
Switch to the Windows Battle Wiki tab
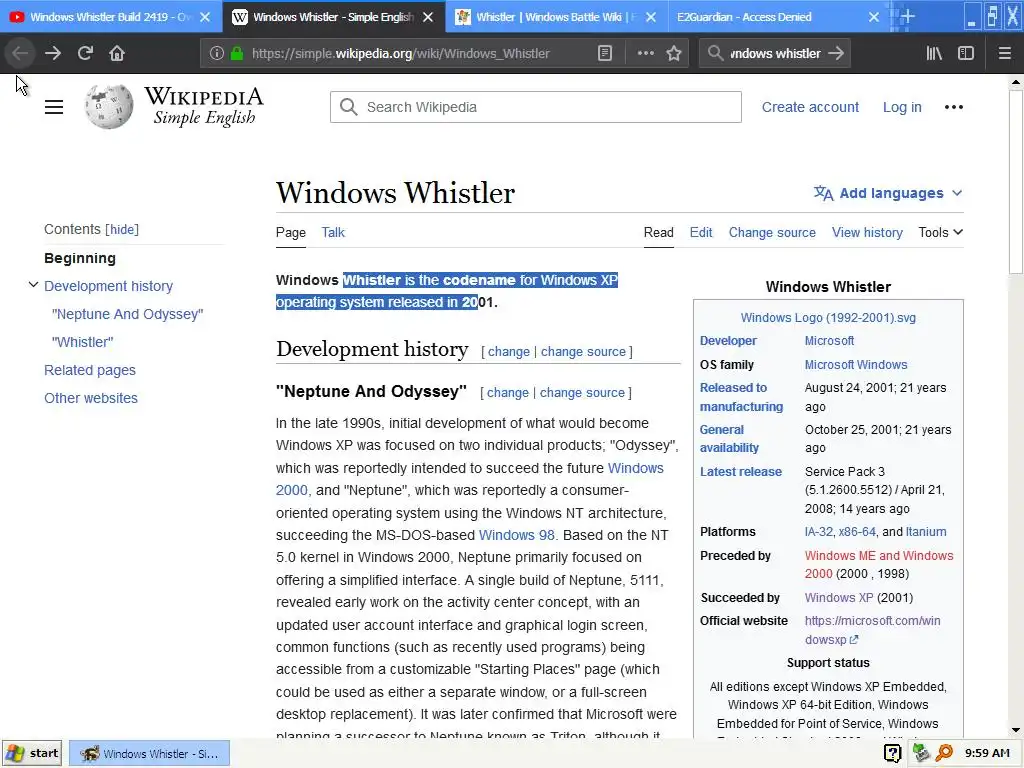click(x=556, y=17)
